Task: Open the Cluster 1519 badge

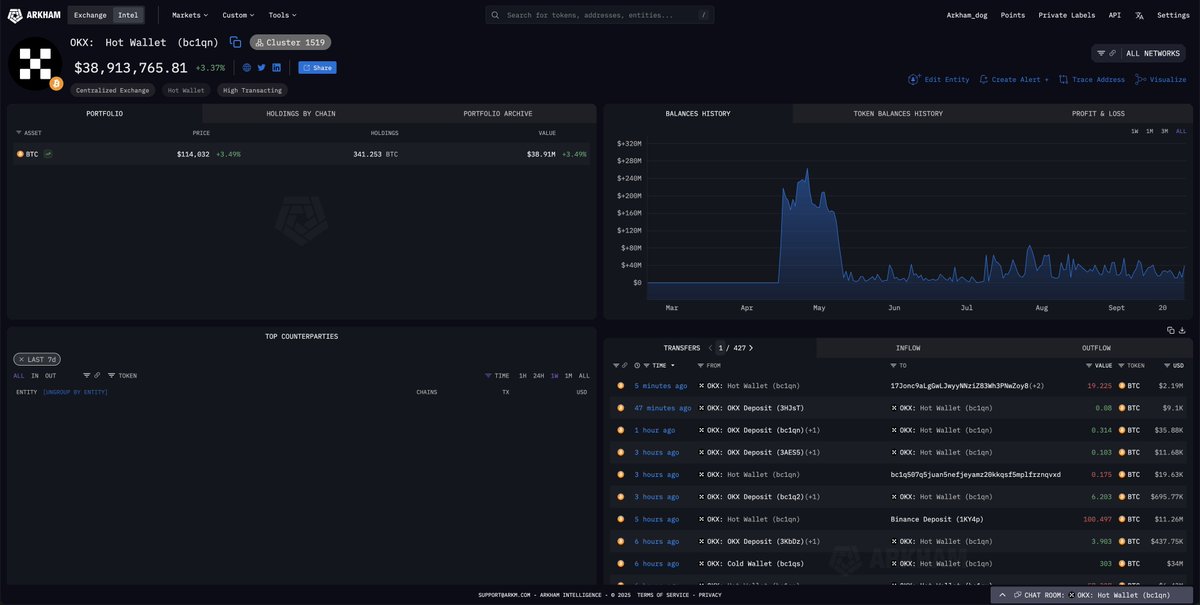Action: (x=290, y=42)
